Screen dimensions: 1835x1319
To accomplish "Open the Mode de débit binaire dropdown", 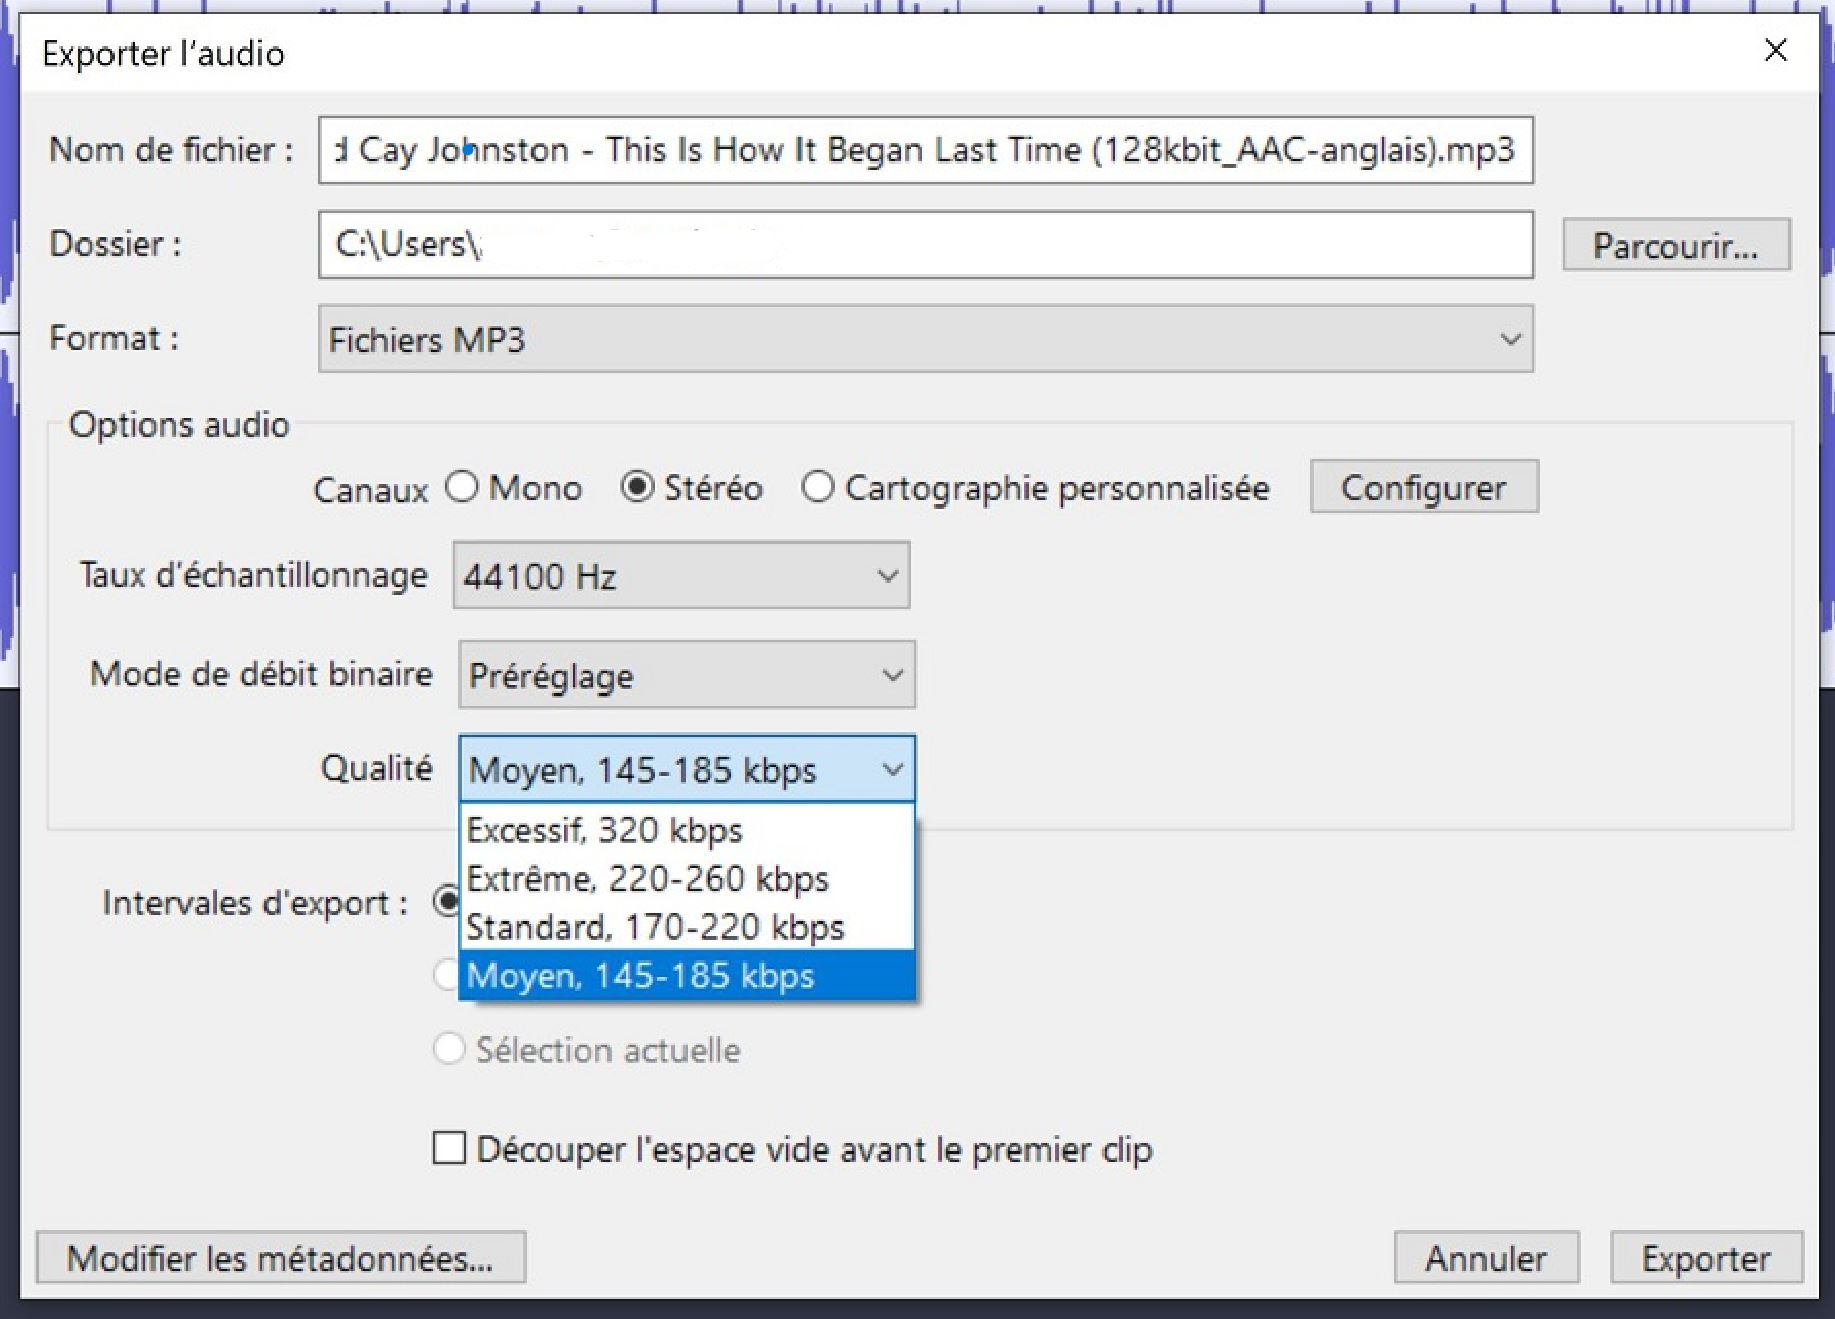I will point(686,675).
